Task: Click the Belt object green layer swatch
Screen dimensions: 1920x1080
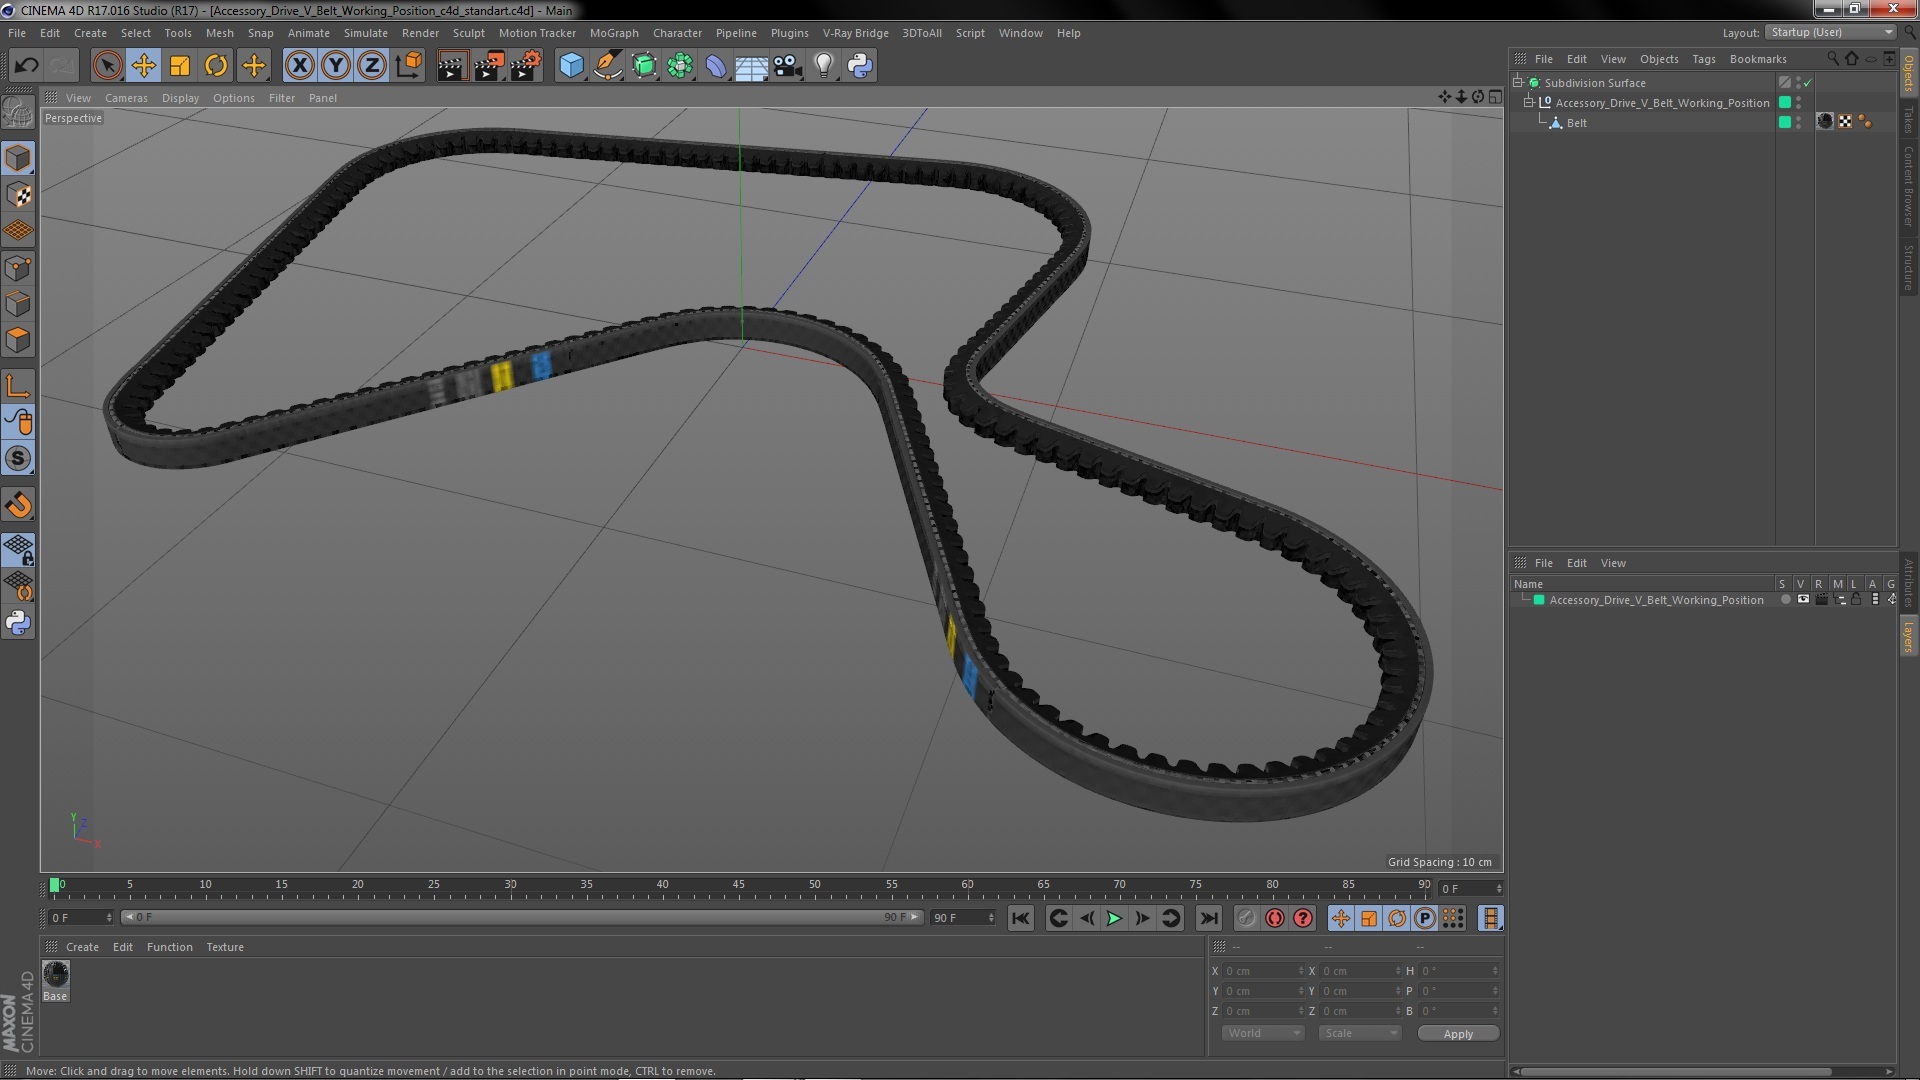Action: coord(1784,122)
